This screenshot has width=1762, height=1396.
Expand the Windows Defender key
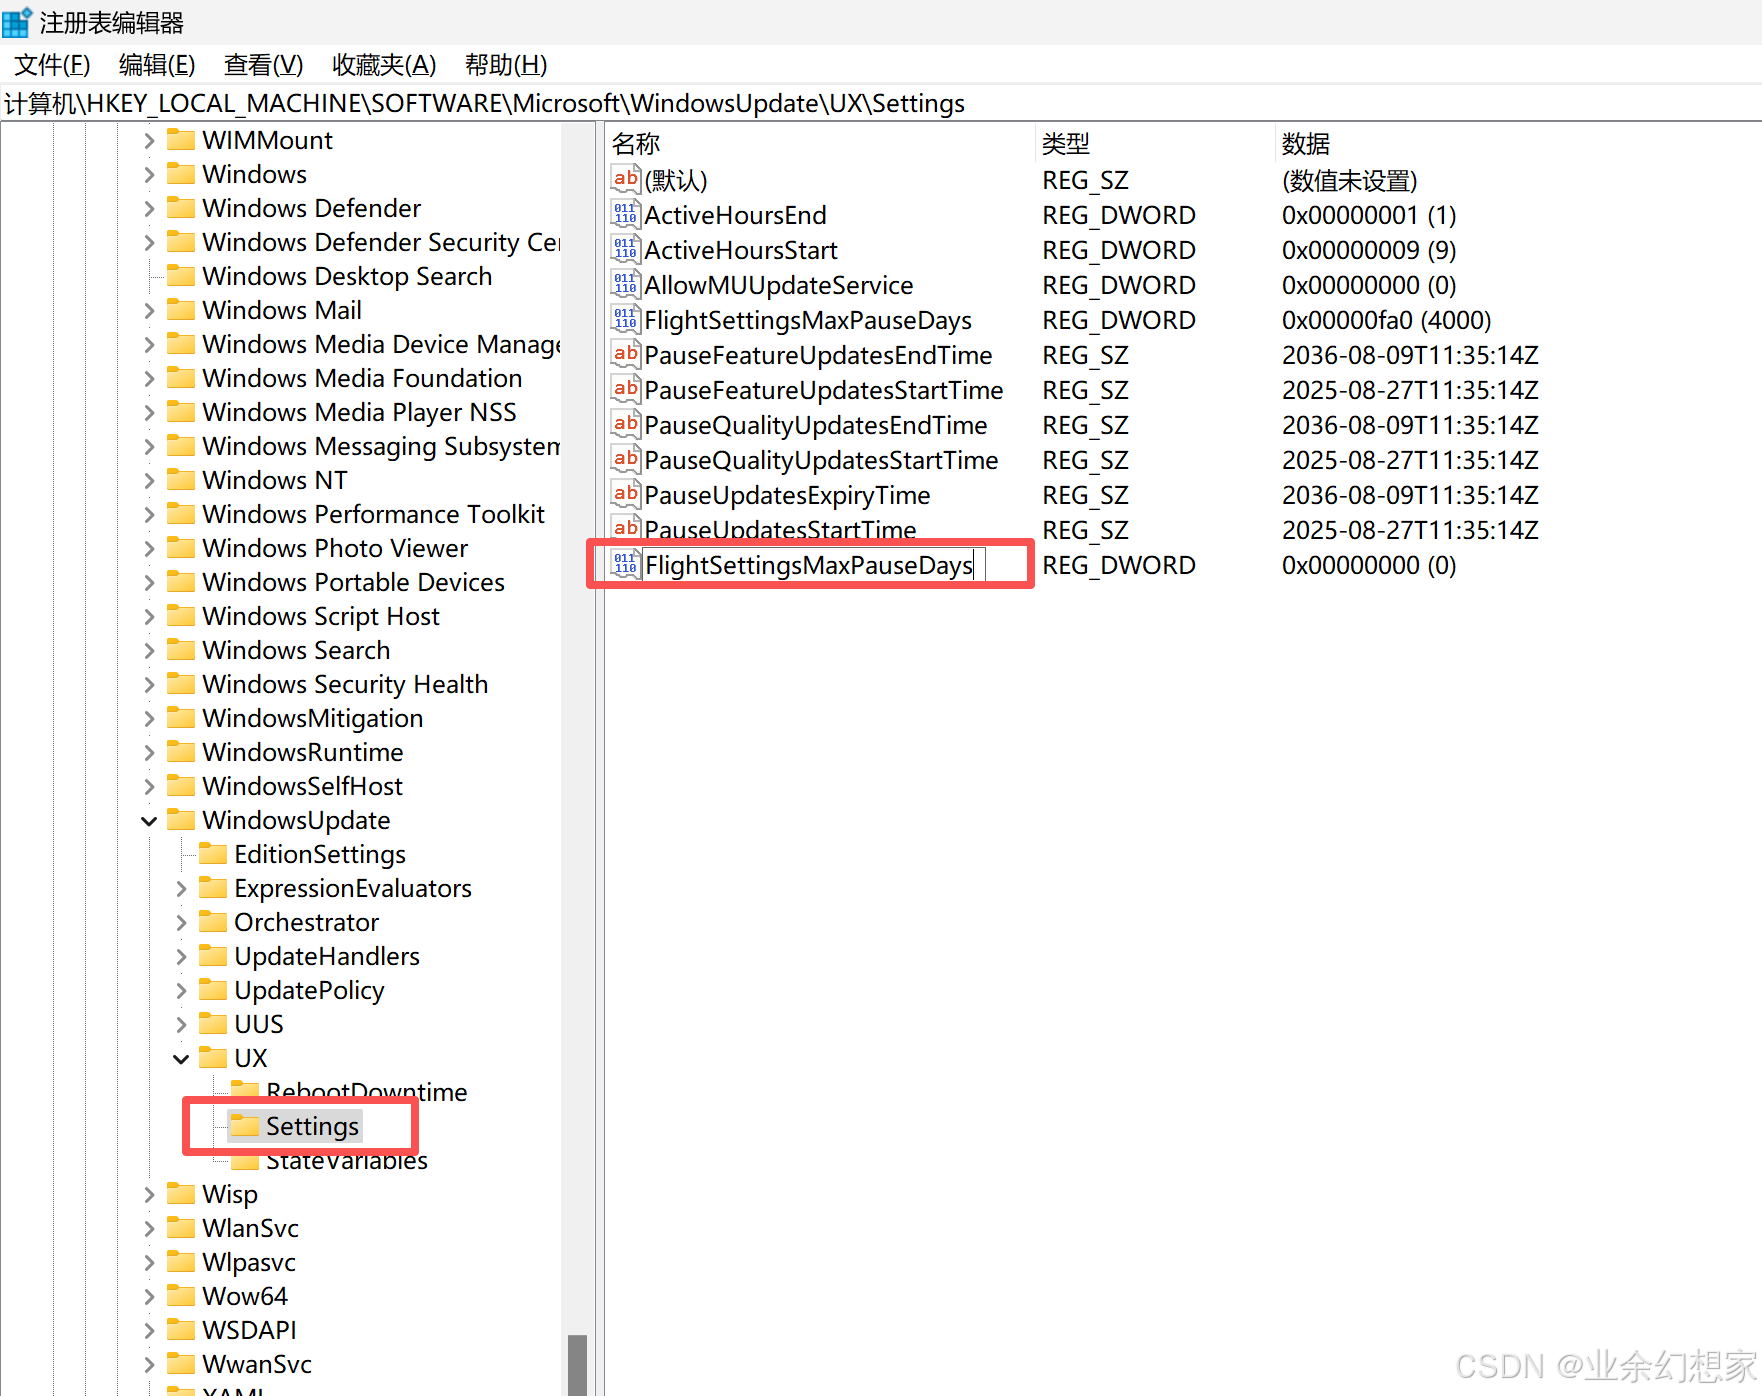coord(149,208)
